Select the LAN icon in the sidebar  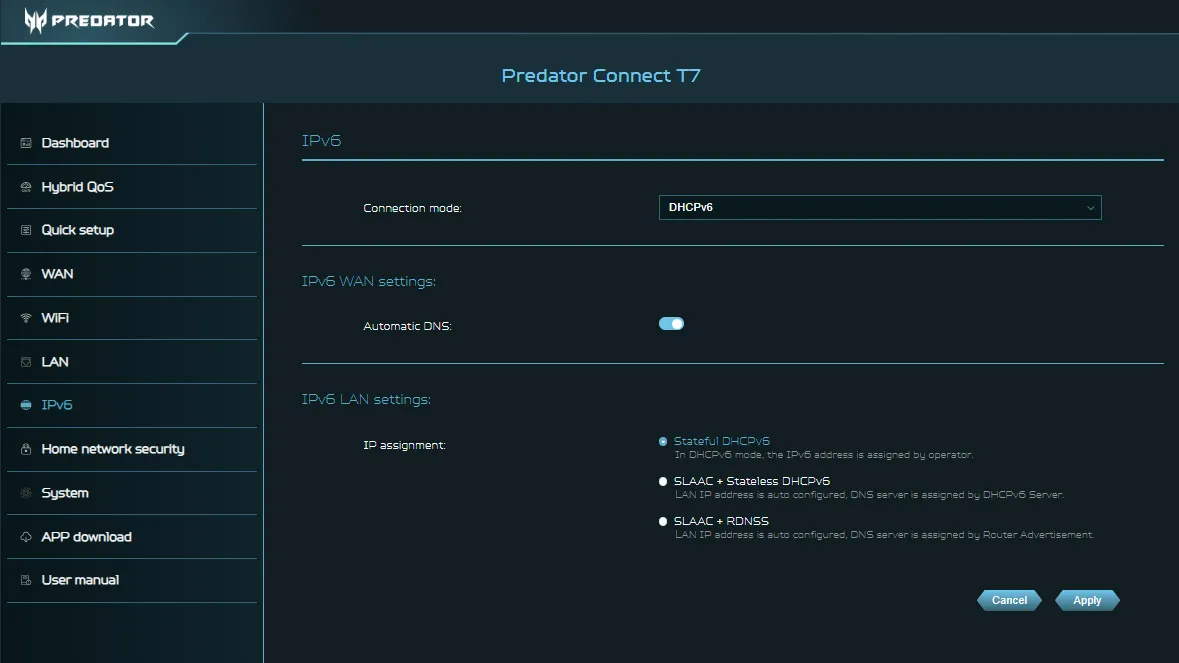(25, 362)
